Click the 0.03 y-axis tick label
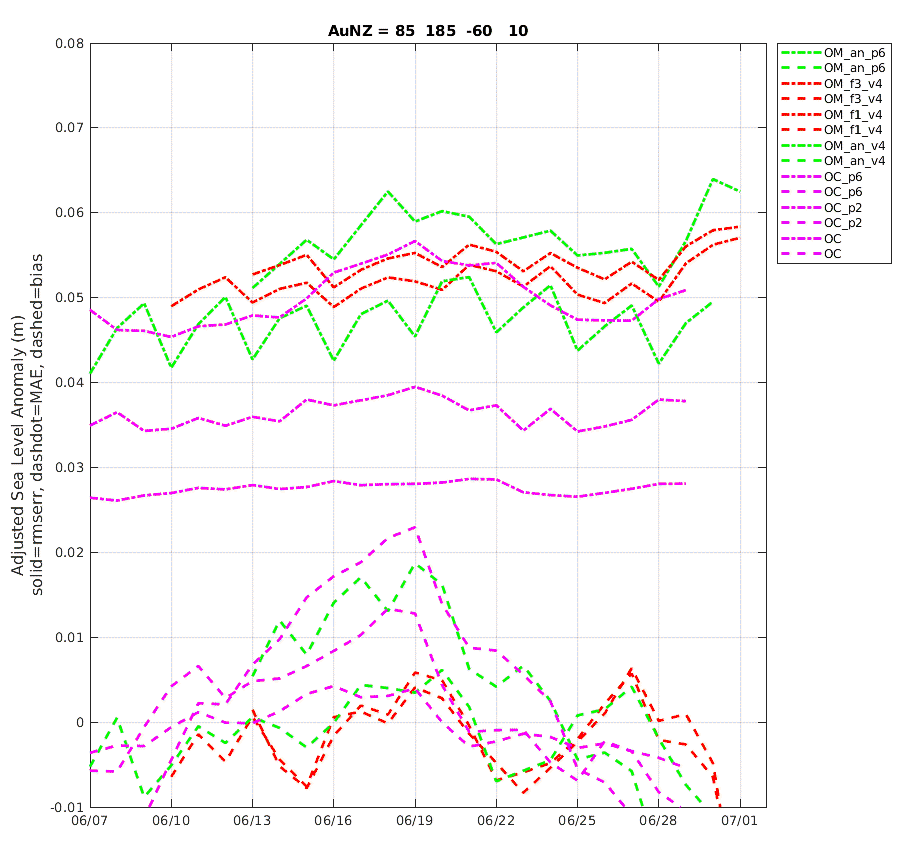 (69, 467)
